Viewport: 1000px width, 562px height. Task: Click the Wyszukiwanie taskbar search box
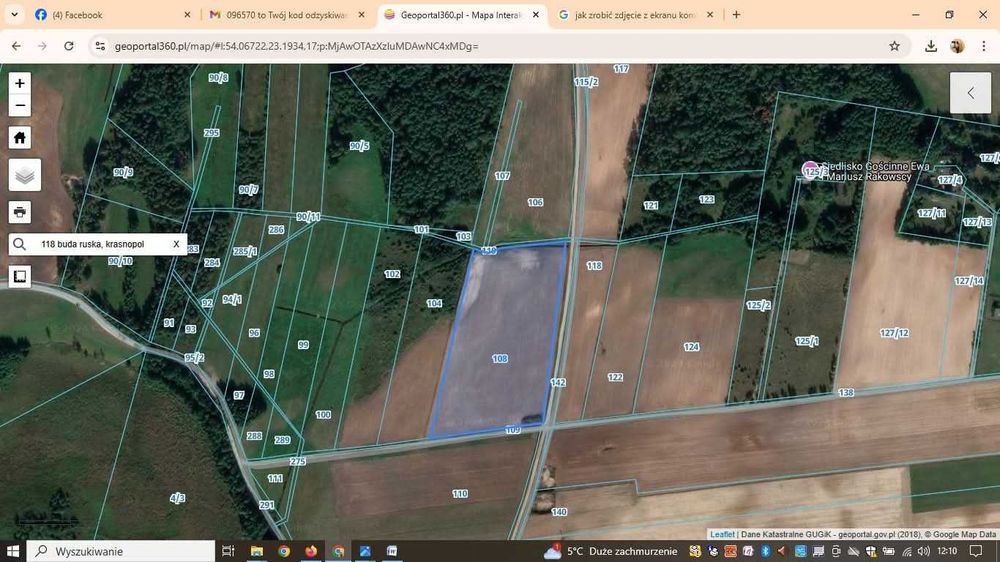tap(121, 551)
